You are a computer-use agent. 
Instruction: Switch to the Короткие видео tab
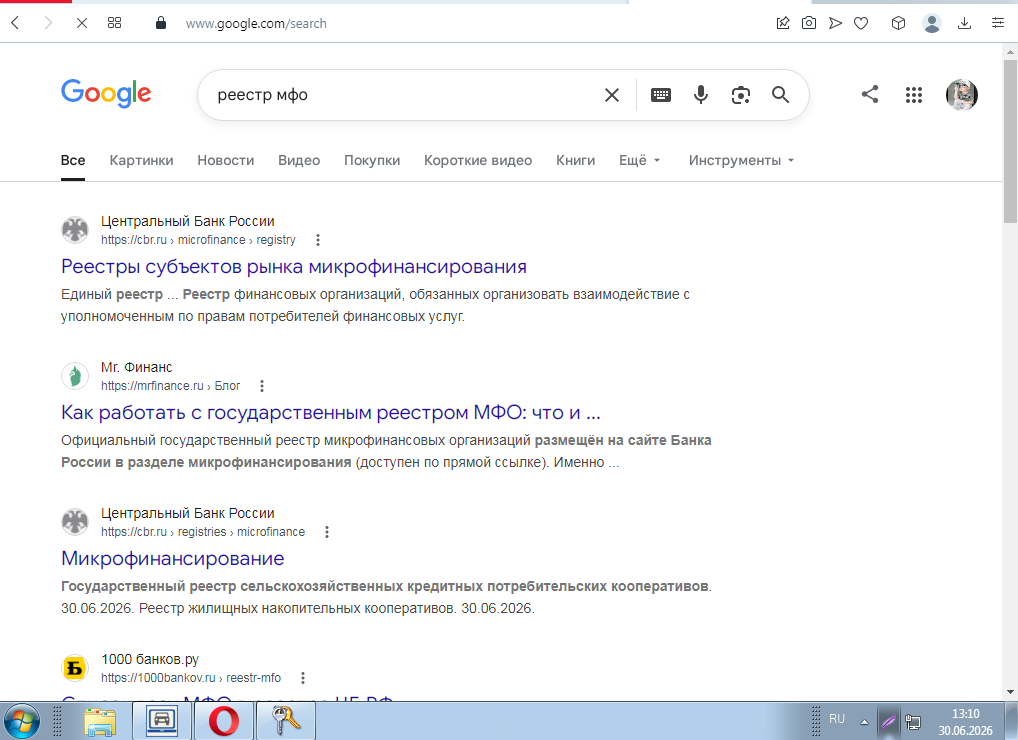click(x=478, y=160)
